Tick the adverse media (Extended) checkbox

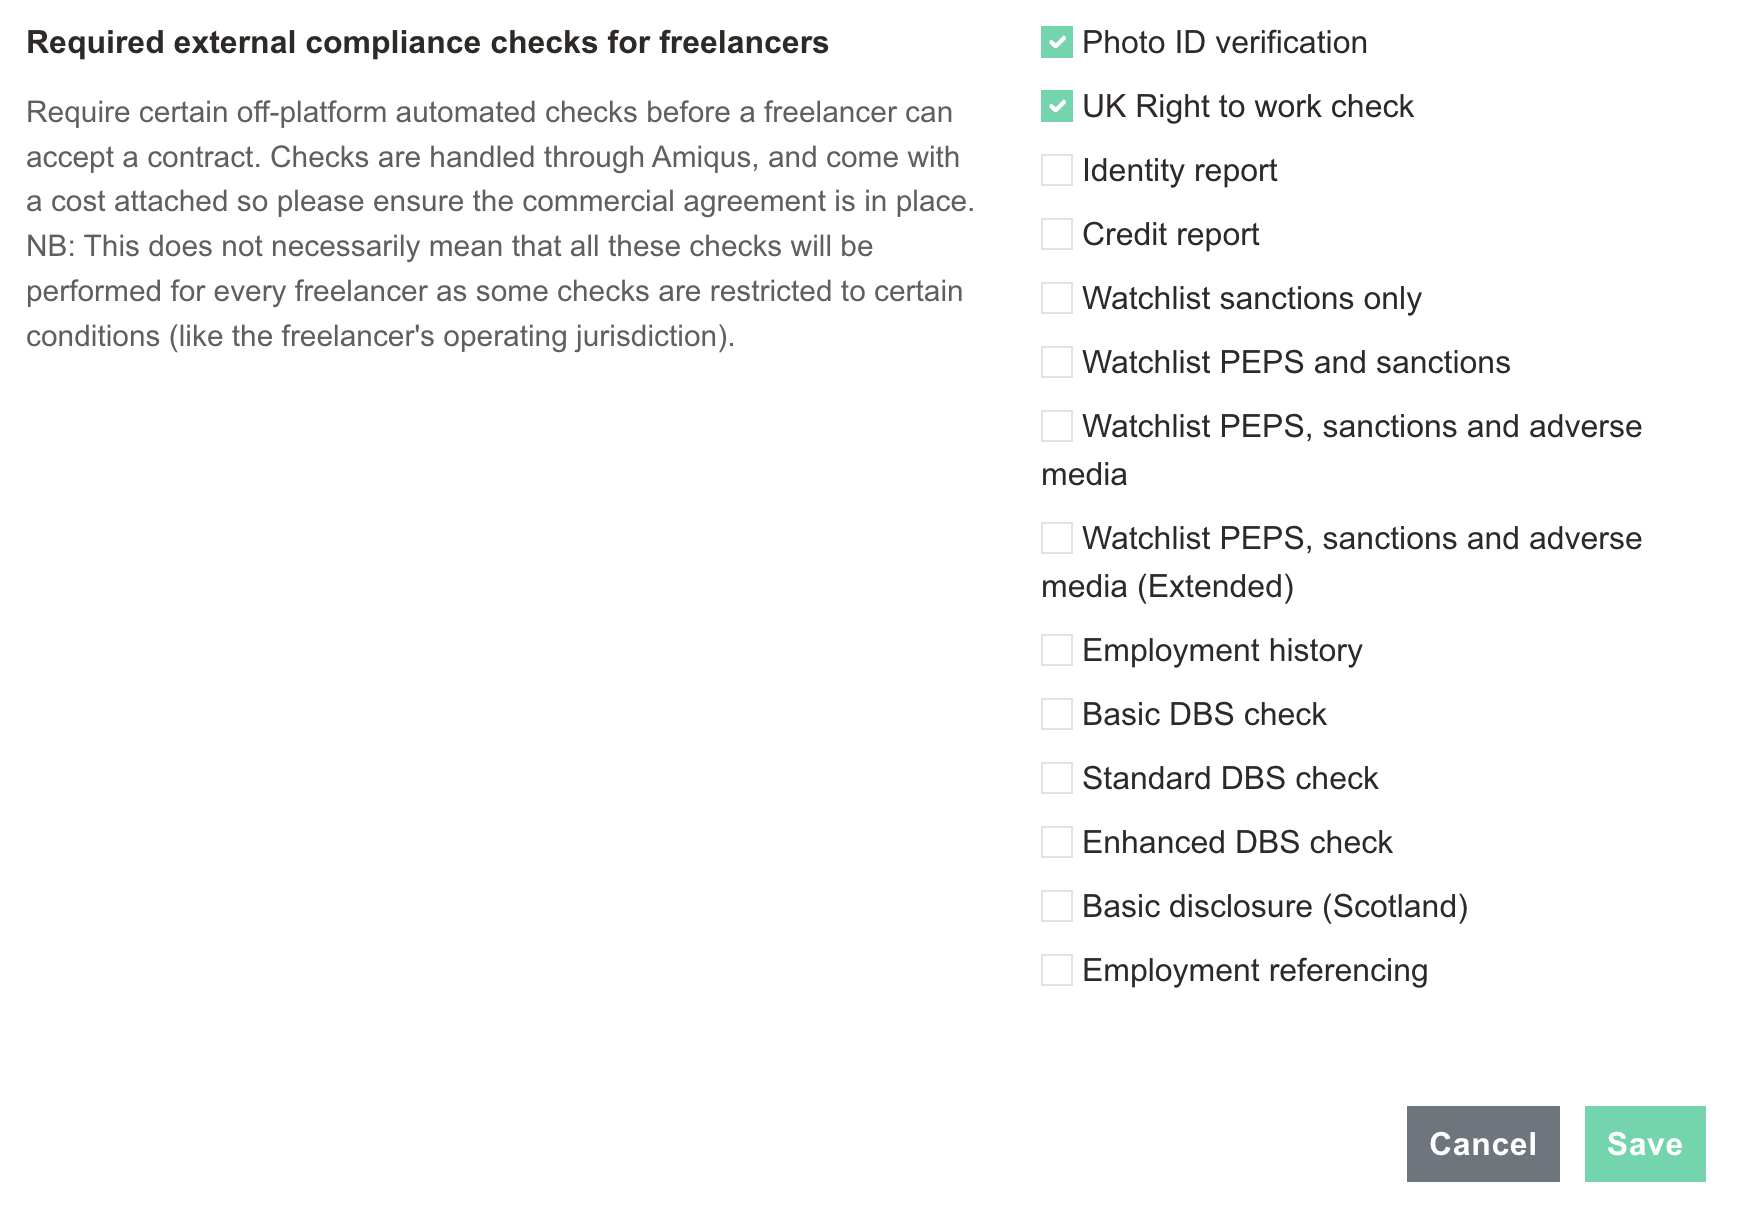coord(1057,538)
